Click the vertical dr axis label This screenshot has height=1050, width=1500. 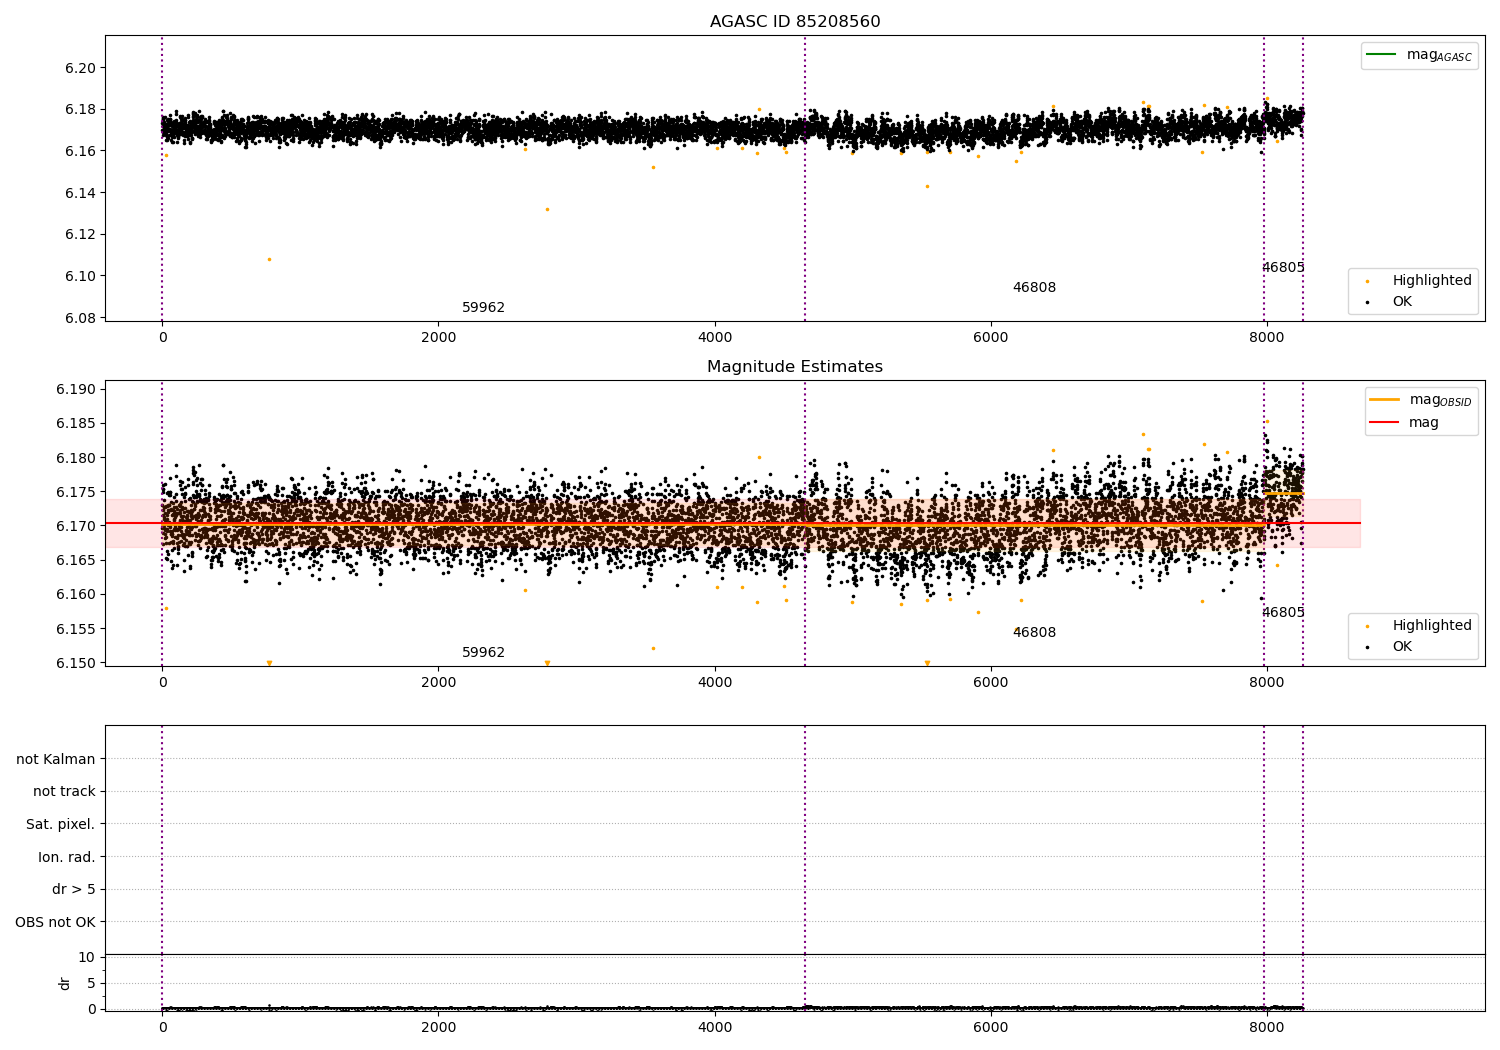click(65, 983)
